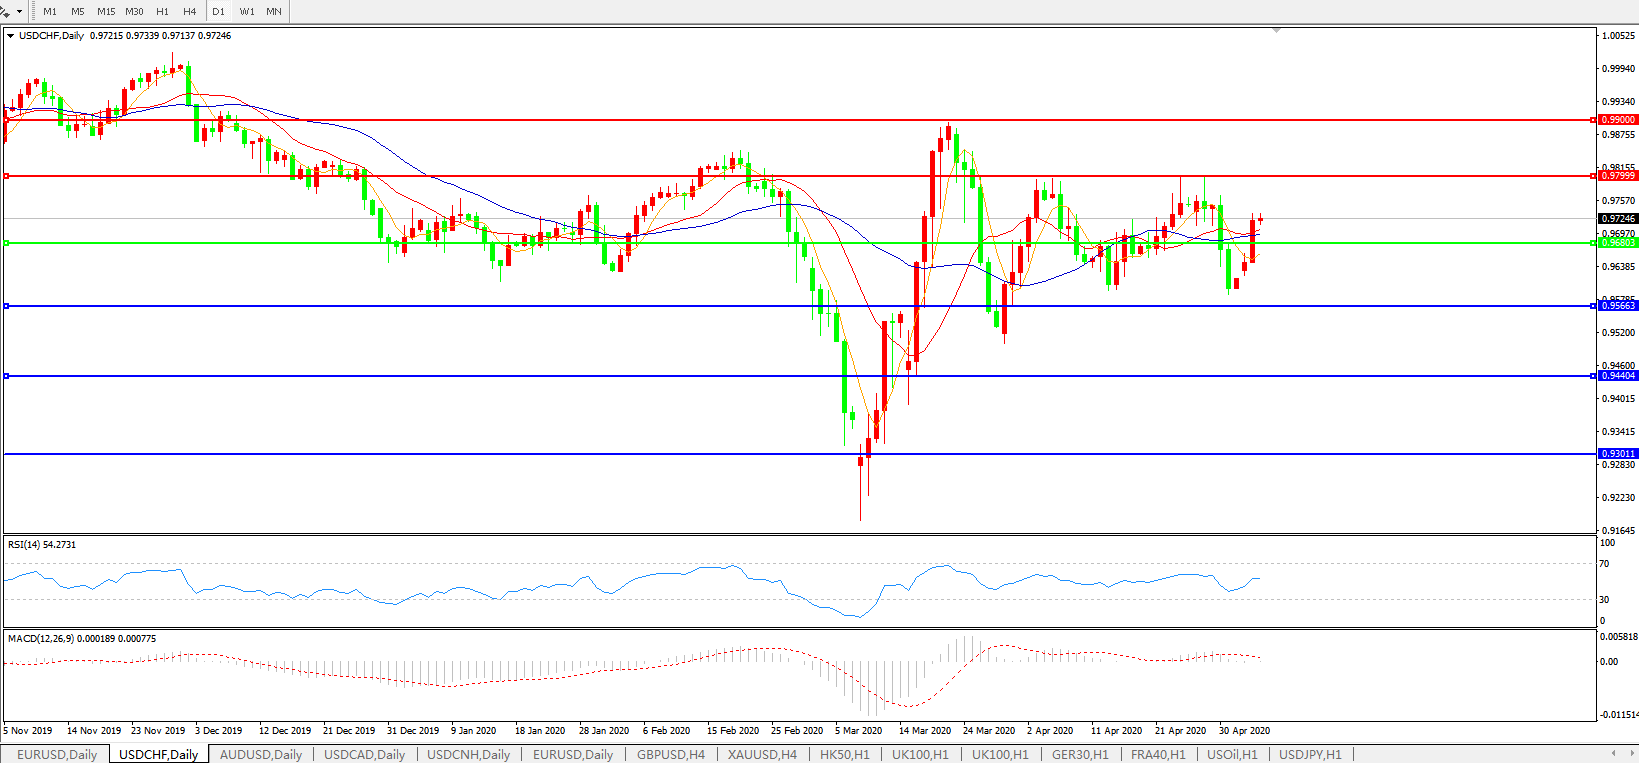Switch chart to M1 timeframe
Image resolution: width=1639 pixels, height=763 pixels.
click(50, 12)
